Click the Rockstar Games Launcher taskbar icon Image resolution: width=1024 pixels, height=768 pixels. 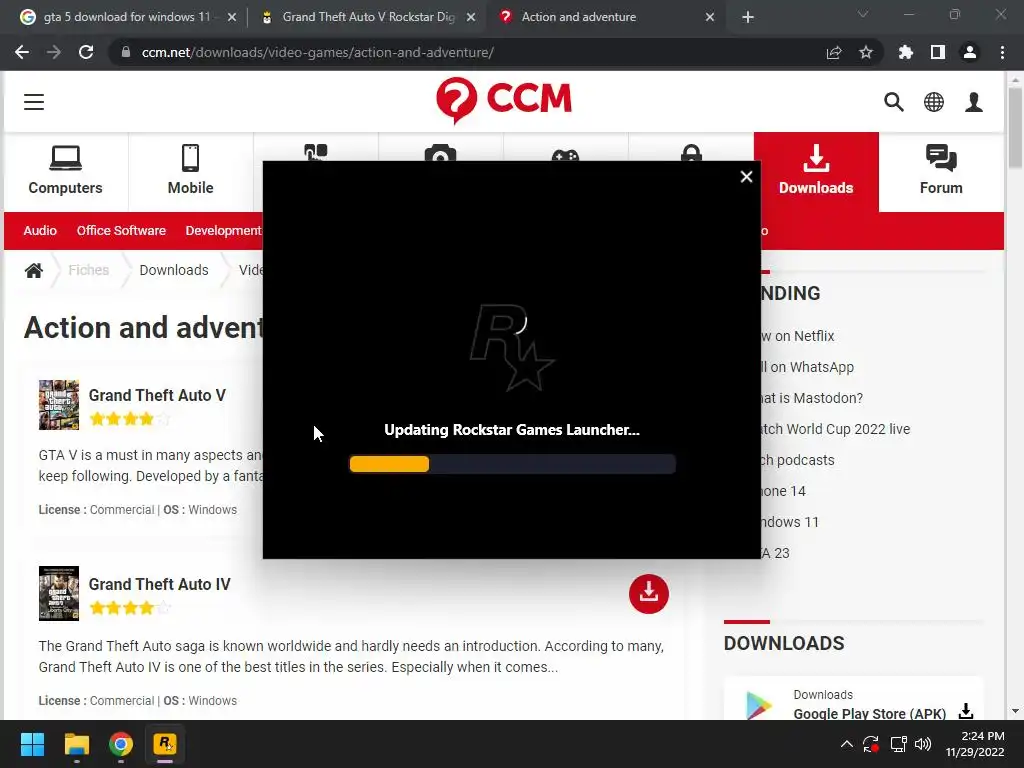click(x=165, y=744)
